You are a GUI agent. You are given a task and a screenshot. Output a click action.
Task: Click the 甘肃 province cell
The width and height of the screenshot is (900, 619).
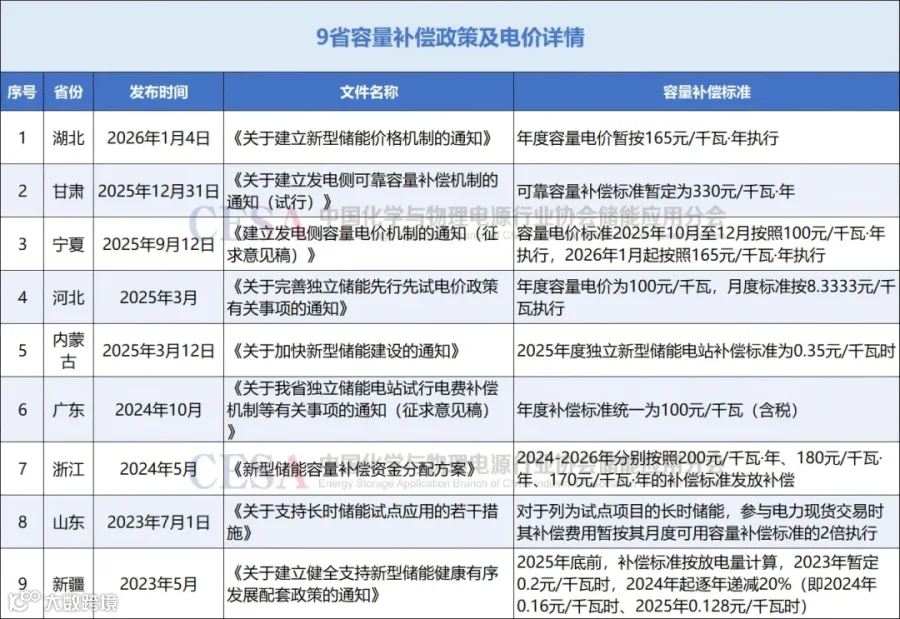[68, 191]
